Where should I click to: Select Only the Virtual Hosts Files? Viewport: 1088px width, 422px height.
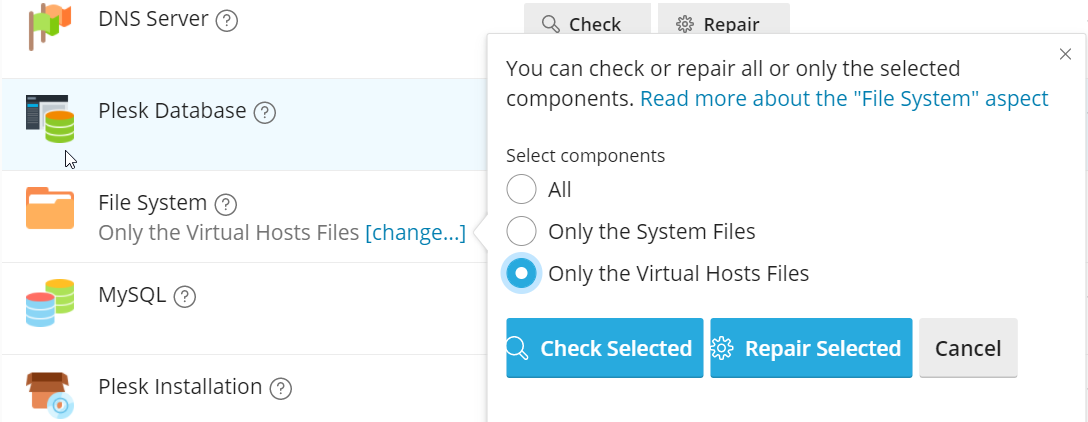click(x=522, y=273)
